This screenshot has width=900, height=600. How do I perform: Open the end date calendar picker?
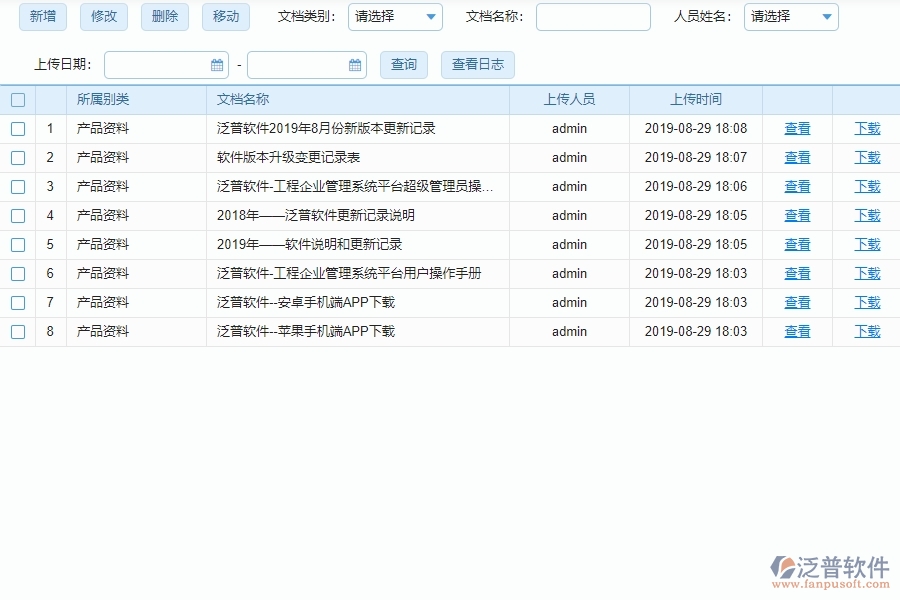tap(354, 64)
